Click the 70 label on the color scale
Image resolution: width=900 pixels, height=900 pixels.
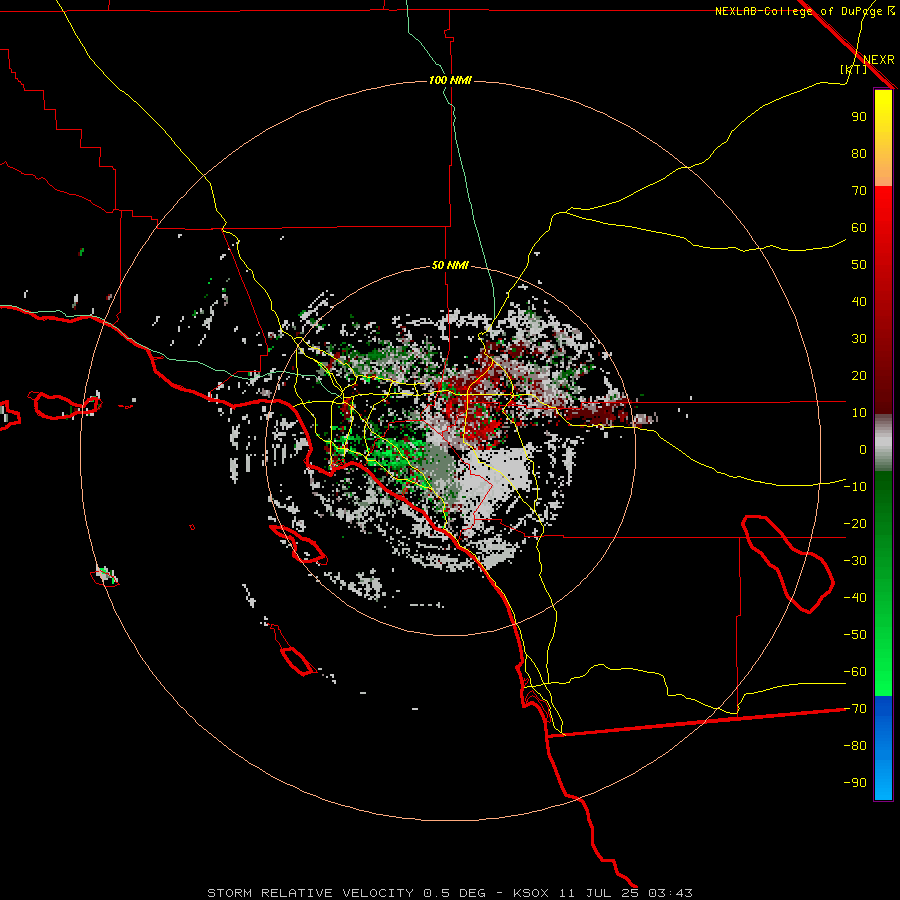pos(859,191)
